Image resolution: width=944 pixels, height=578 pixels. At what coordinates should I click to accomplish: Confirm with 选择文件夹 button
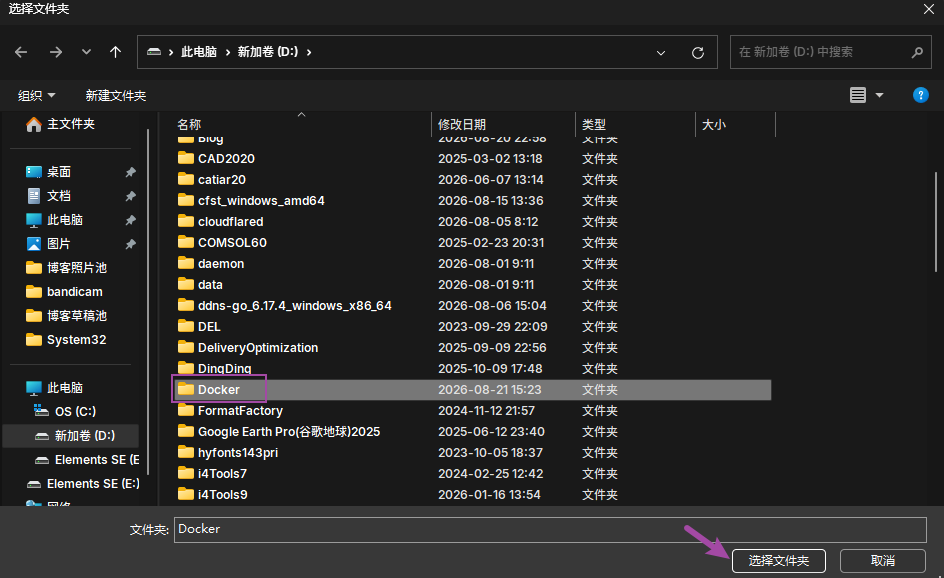coord(778,561)
